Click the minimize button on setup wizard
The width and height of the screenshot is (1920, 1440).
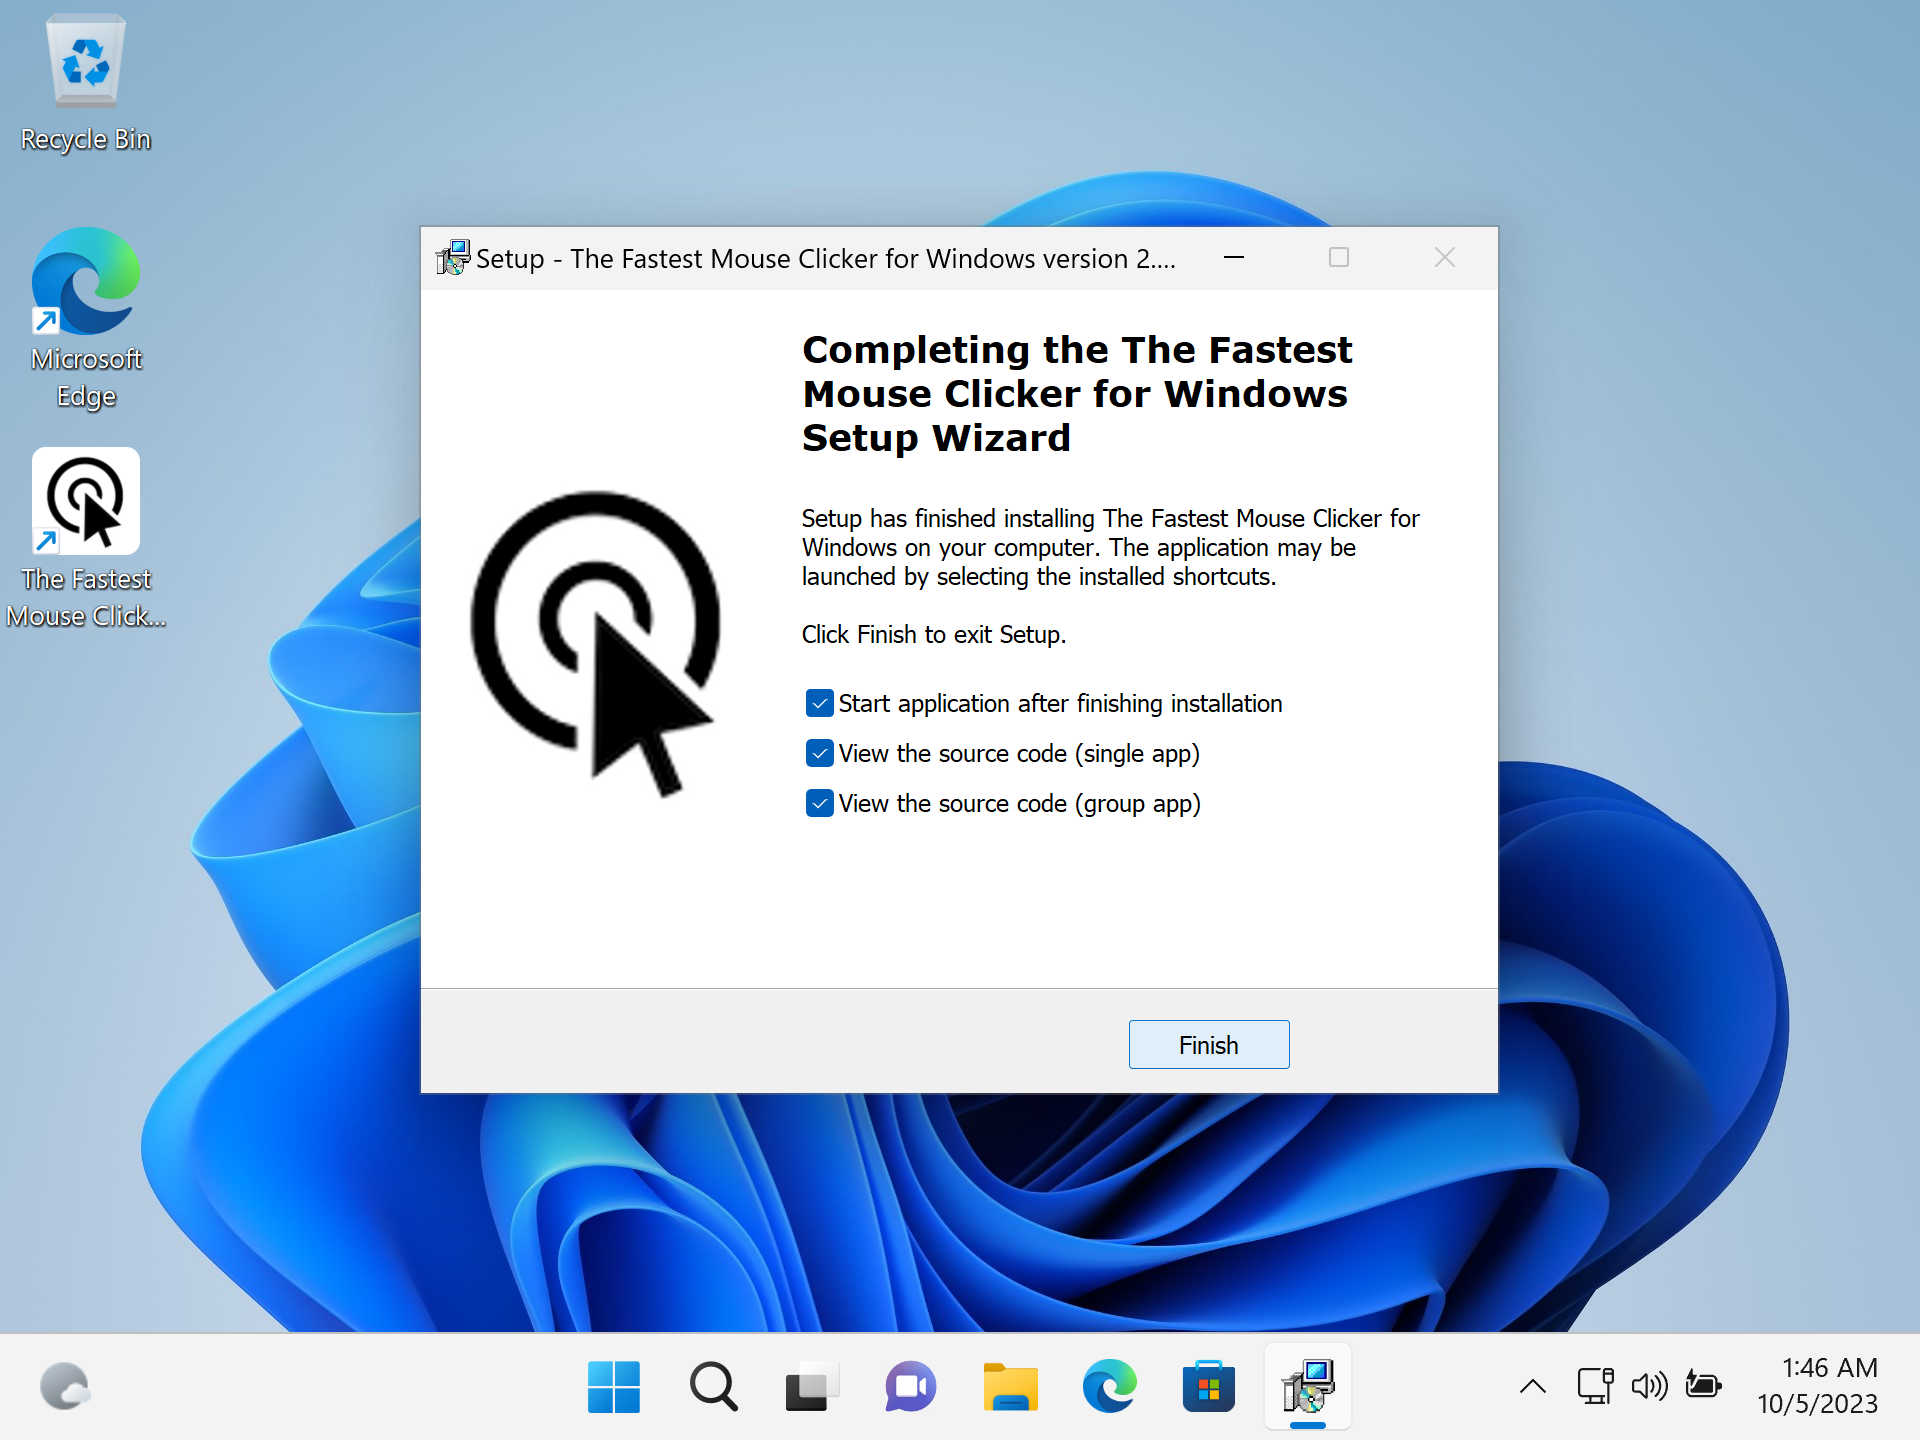[1234, 257]
